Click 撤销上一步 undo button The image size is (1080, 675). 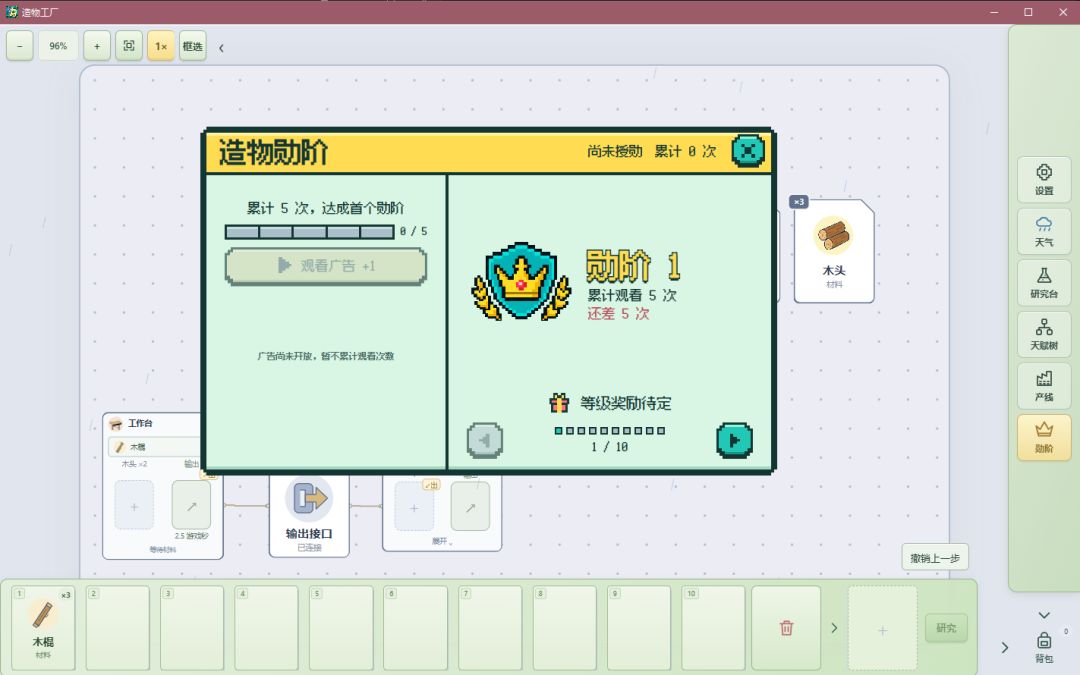tap(935, 558)
